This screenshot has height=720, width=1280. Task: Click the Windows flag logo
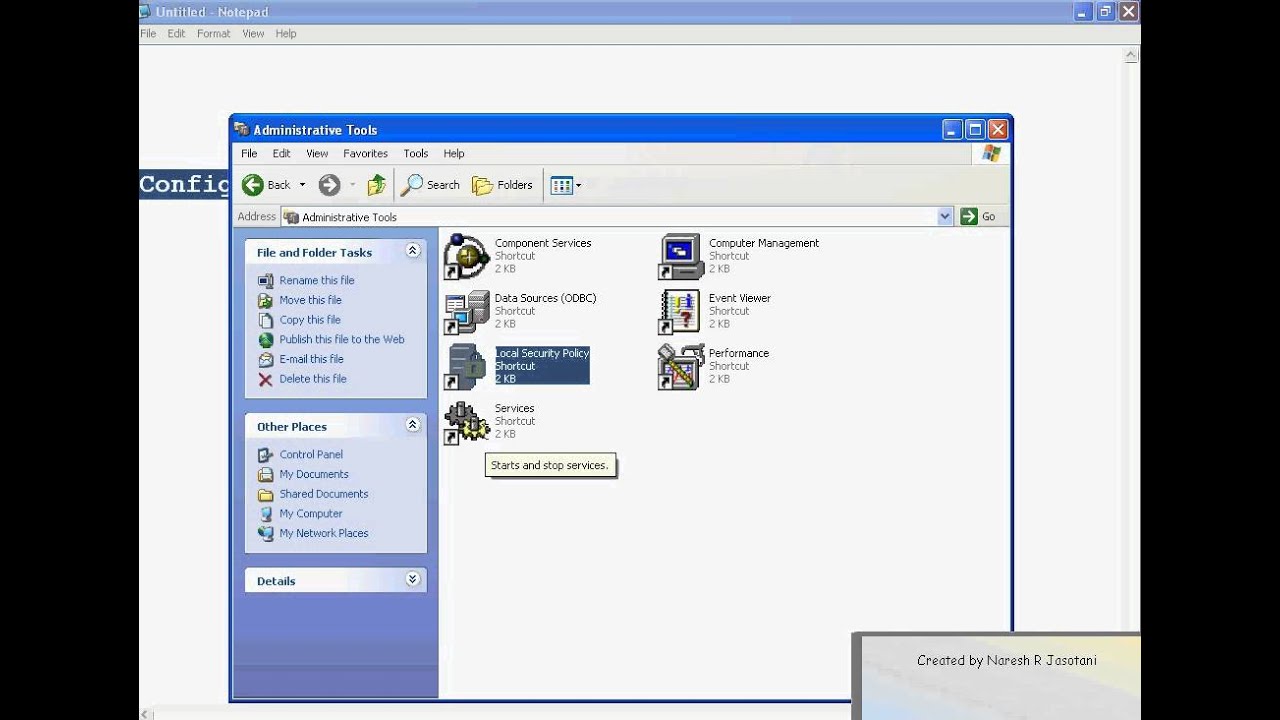click(991, 153)
